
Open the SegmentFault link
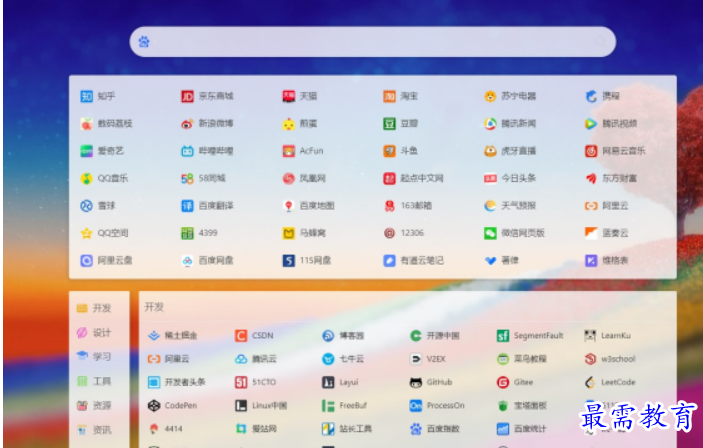(530, 335)
